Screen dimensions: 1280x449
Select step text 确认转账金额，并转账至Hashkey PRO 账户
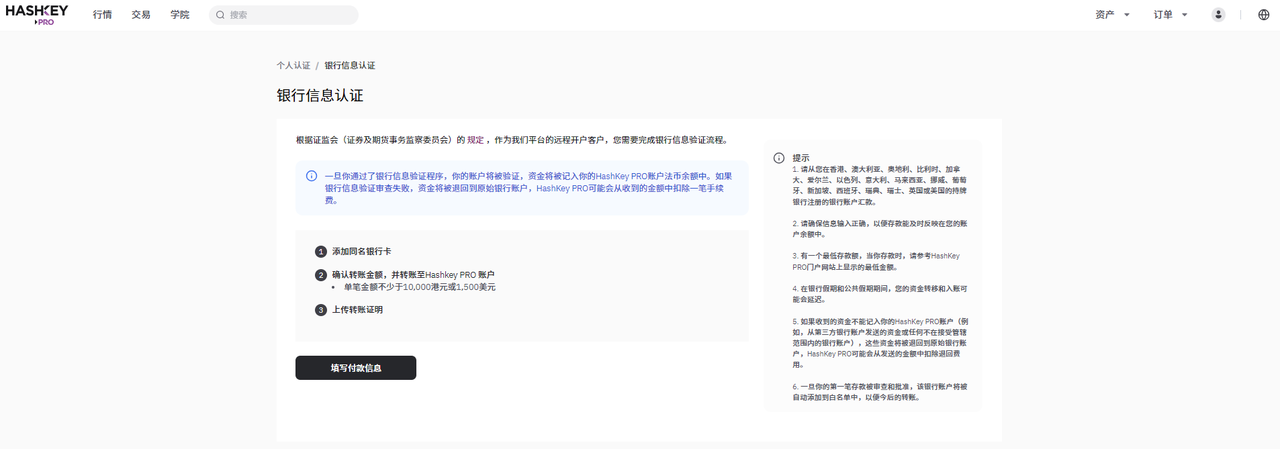pyautogui.click(x=413, y=274)
